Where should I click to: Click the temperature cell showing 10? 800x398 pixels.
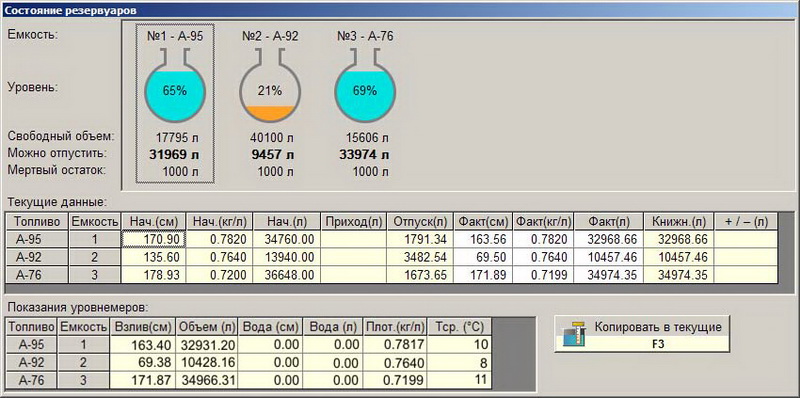(460, 344)
